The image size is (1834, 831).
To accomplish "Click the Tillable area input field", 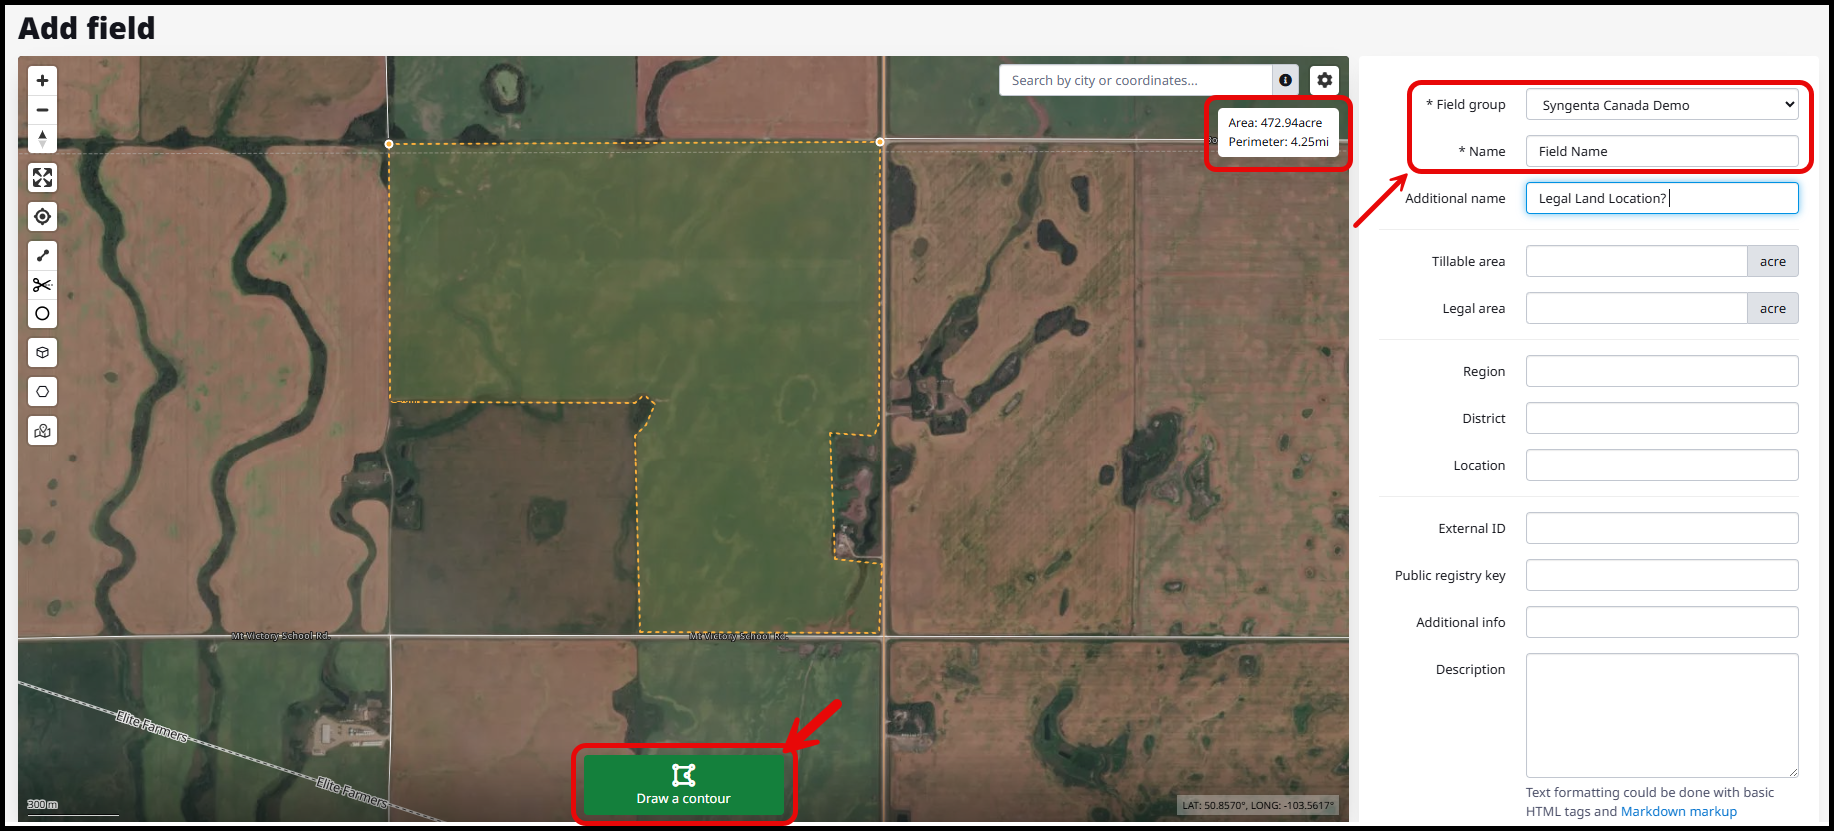I will point(1636,261).
